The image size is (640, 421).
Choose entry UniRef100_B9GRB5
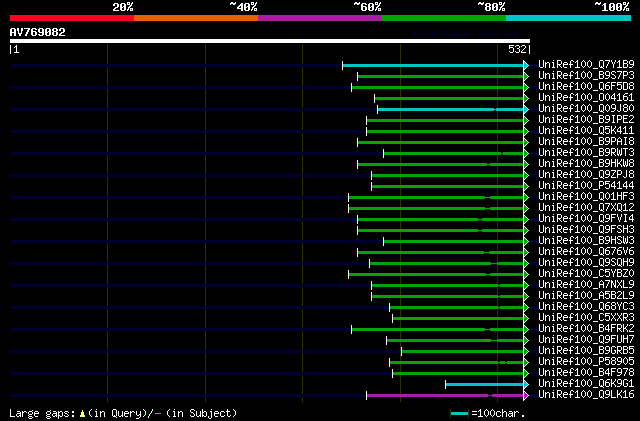[586, 351]
